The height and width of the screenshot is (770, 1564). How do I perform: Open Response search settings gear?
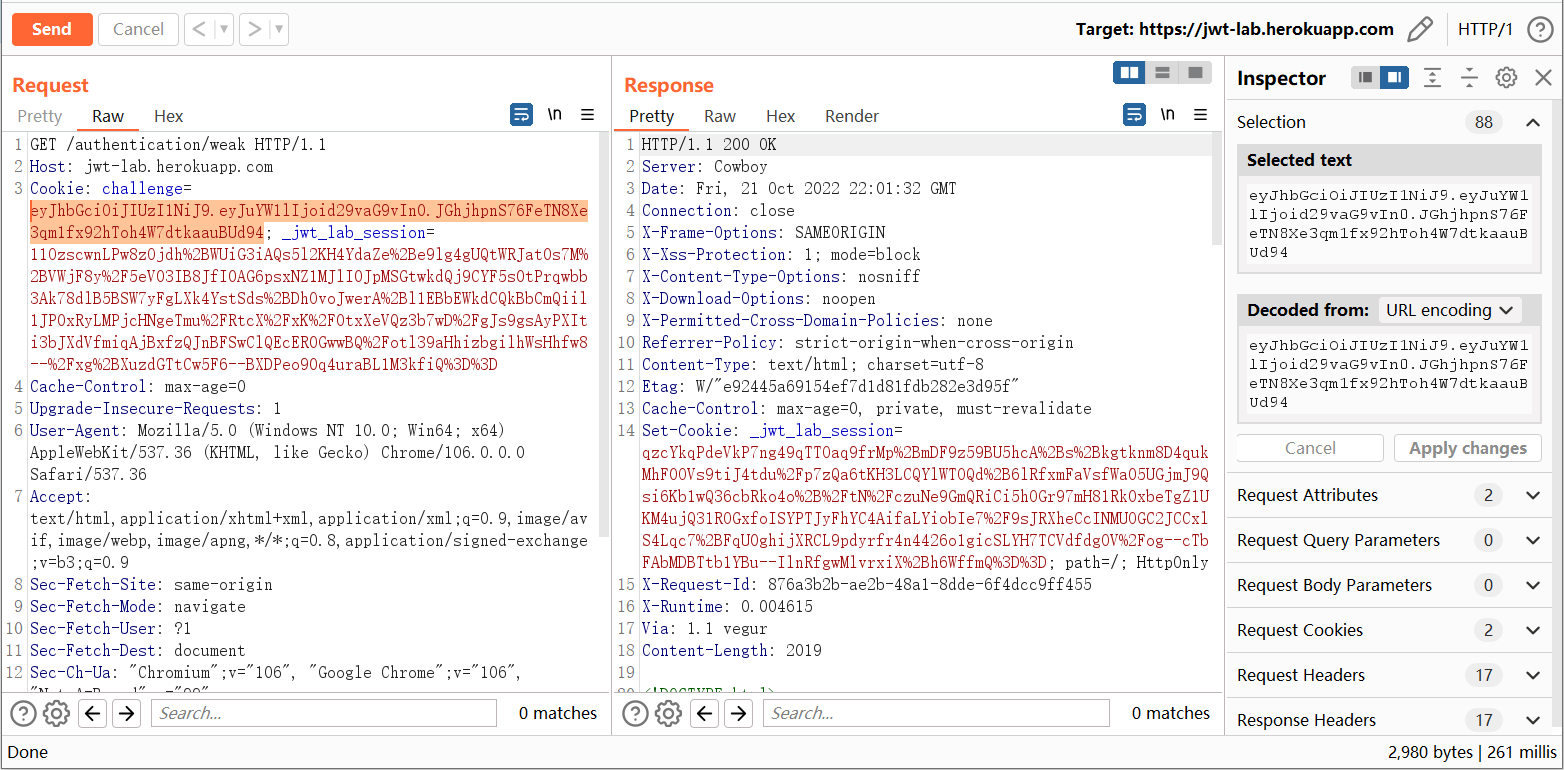[669, 713]
